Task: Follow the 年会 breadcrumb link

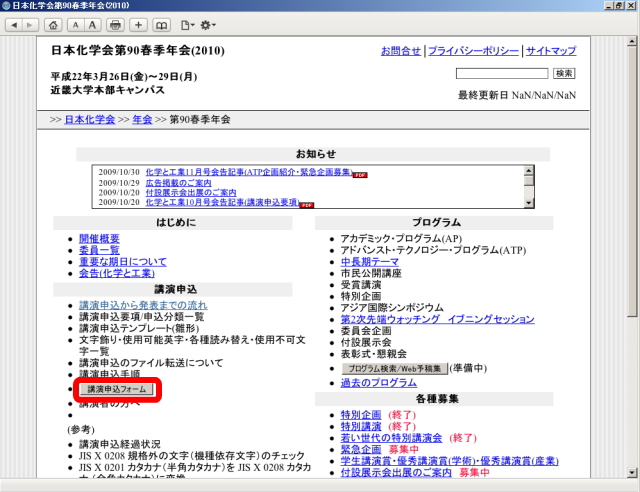Action: click(142, 120)
